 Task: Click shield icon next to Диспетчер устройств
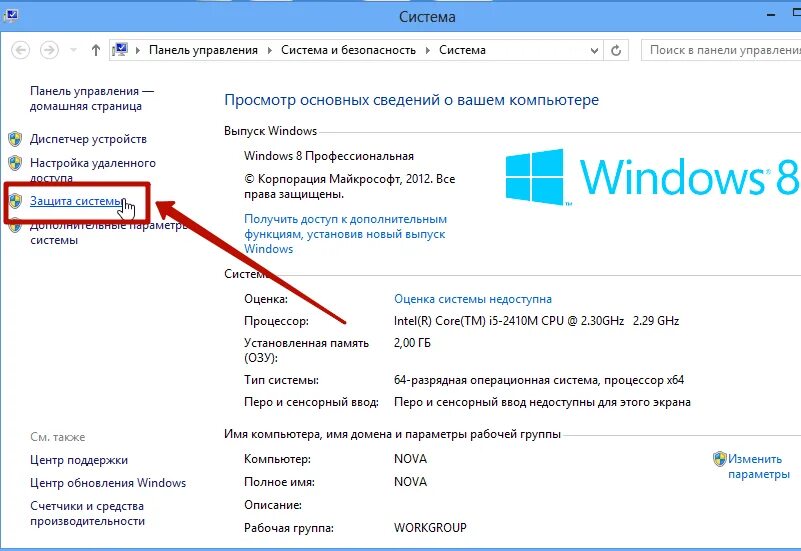point(15,138)
